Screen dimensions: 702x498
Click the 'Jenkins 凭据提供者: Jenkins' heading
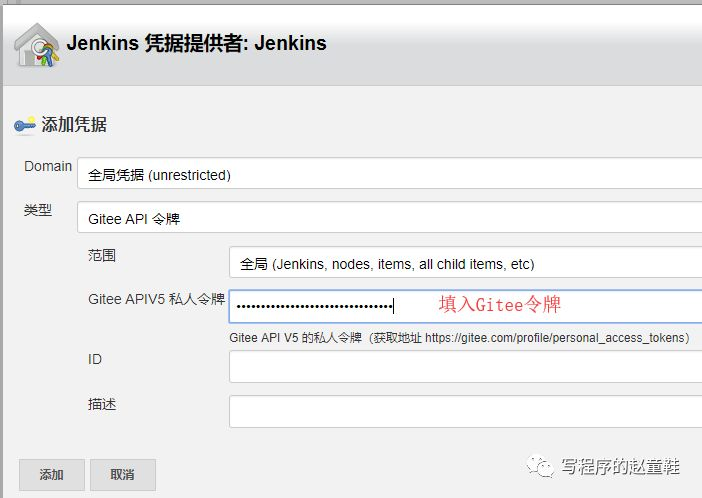pyautogui.click(x=197, y=43)
